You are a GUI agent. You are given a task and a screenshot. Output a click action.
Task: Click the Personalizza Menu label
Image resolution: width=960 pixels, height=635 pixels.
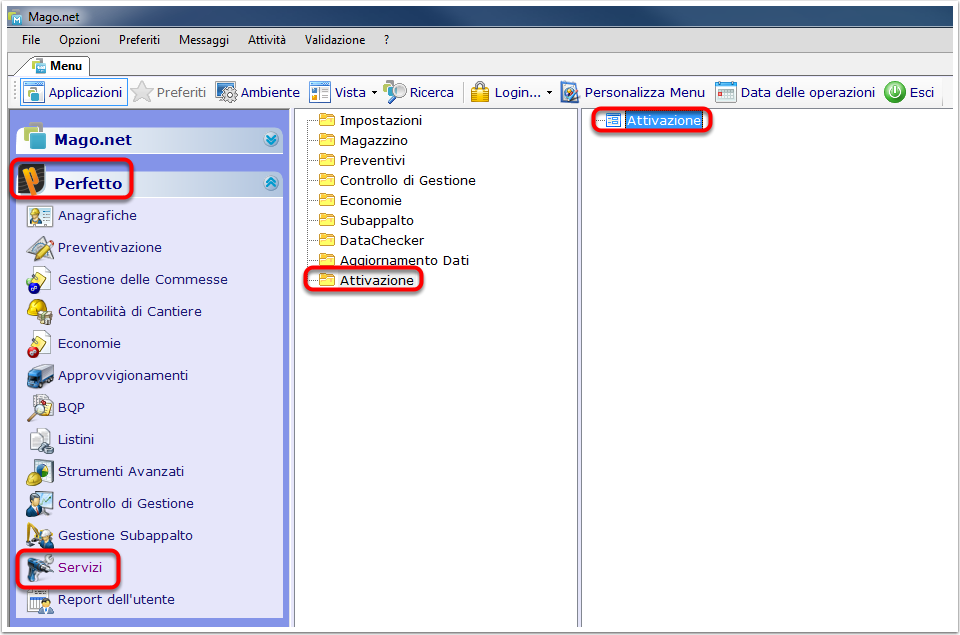pyautogui.click(x=645, y=92)
